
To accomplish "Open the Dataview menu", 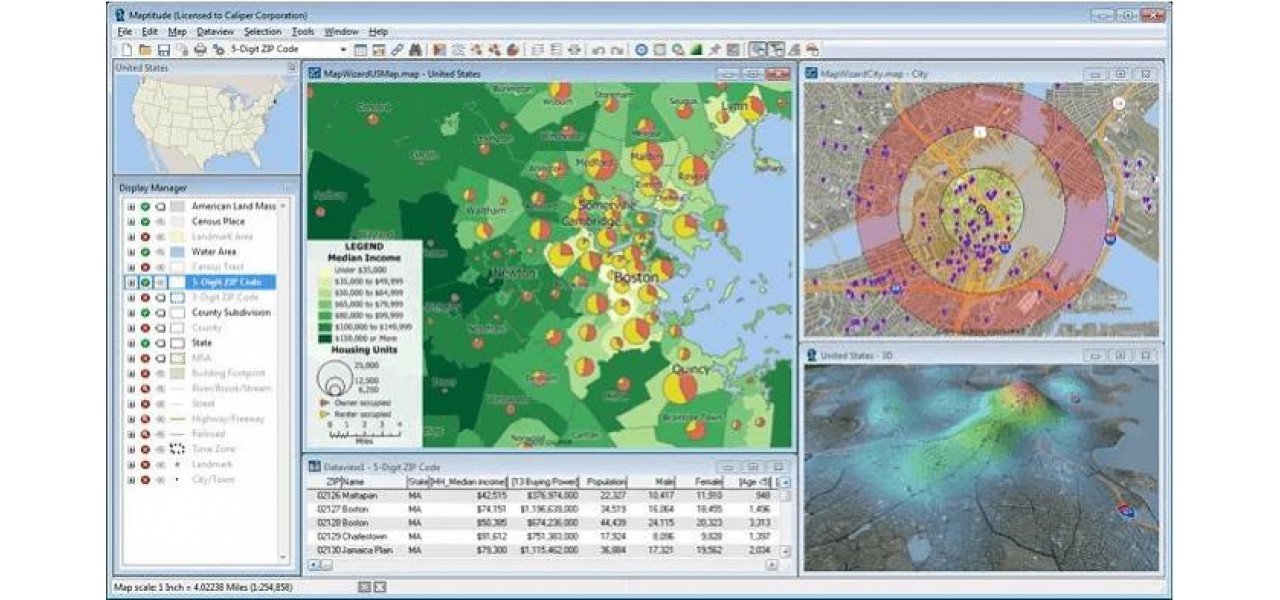I will [x=215, y=32].
